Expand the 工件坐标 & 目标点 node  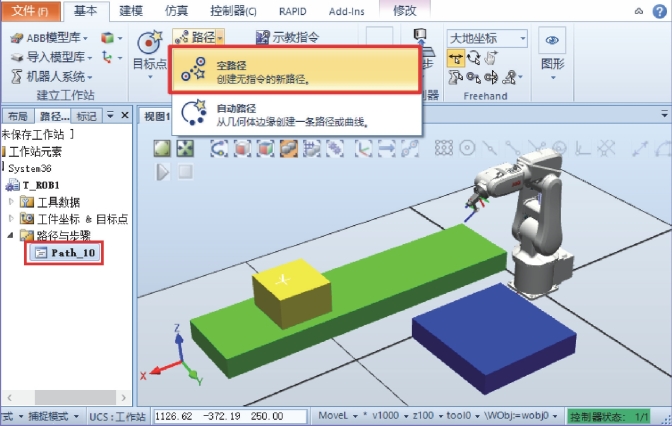[12, 218]
